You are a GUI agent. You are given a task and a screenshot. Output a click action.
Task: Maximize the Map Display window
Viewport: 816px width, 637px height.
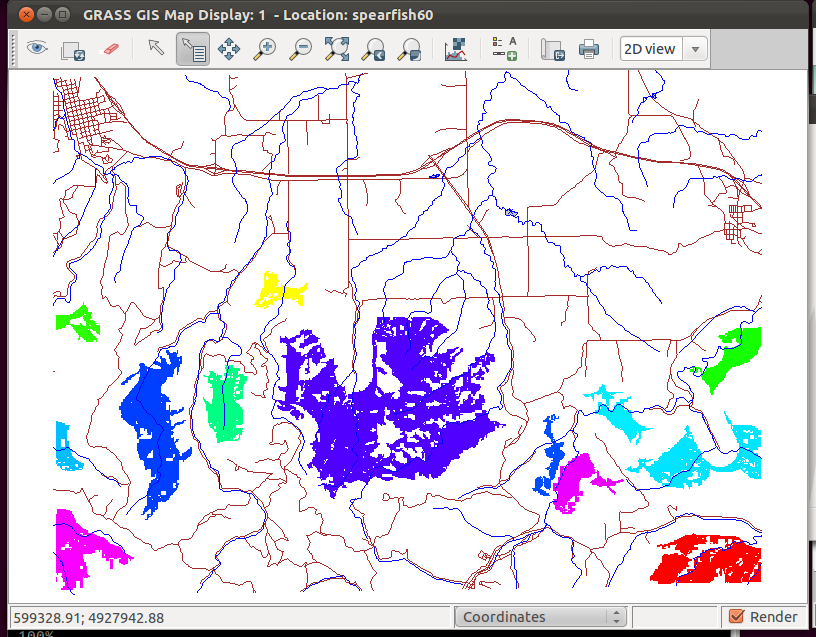[62, 15]
